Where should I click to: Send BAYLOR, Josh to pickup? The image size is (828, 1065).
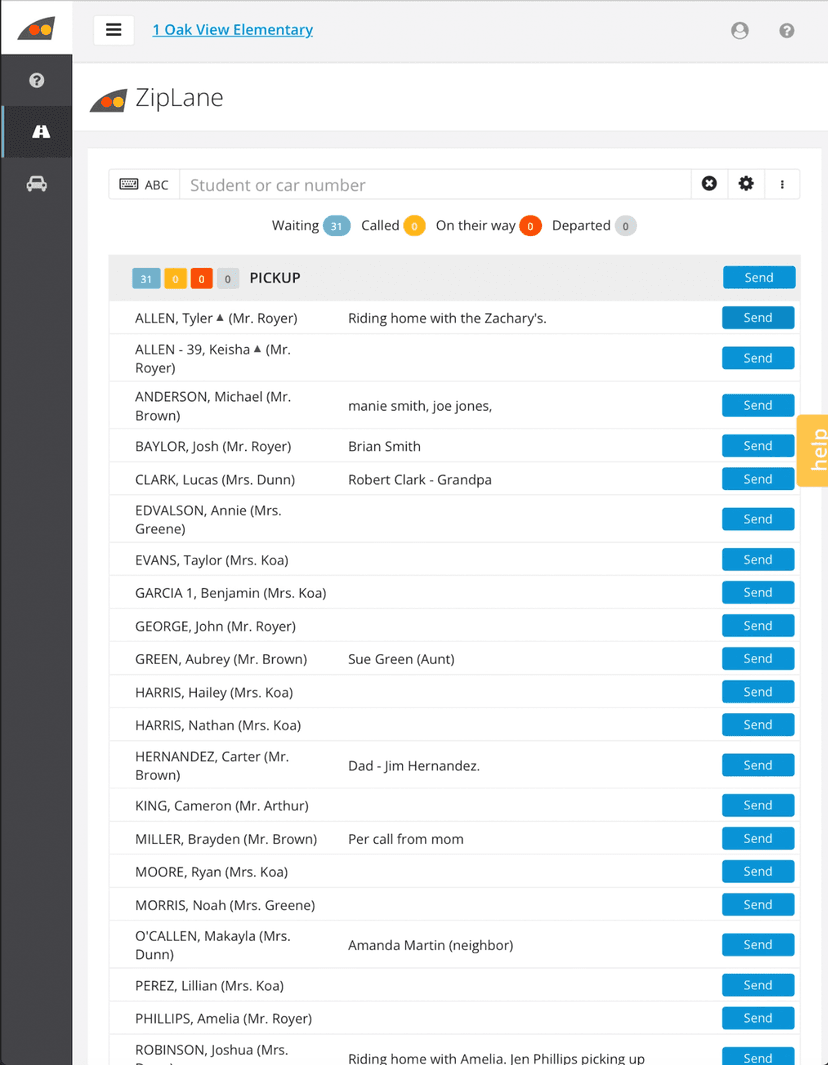(758, 446)
